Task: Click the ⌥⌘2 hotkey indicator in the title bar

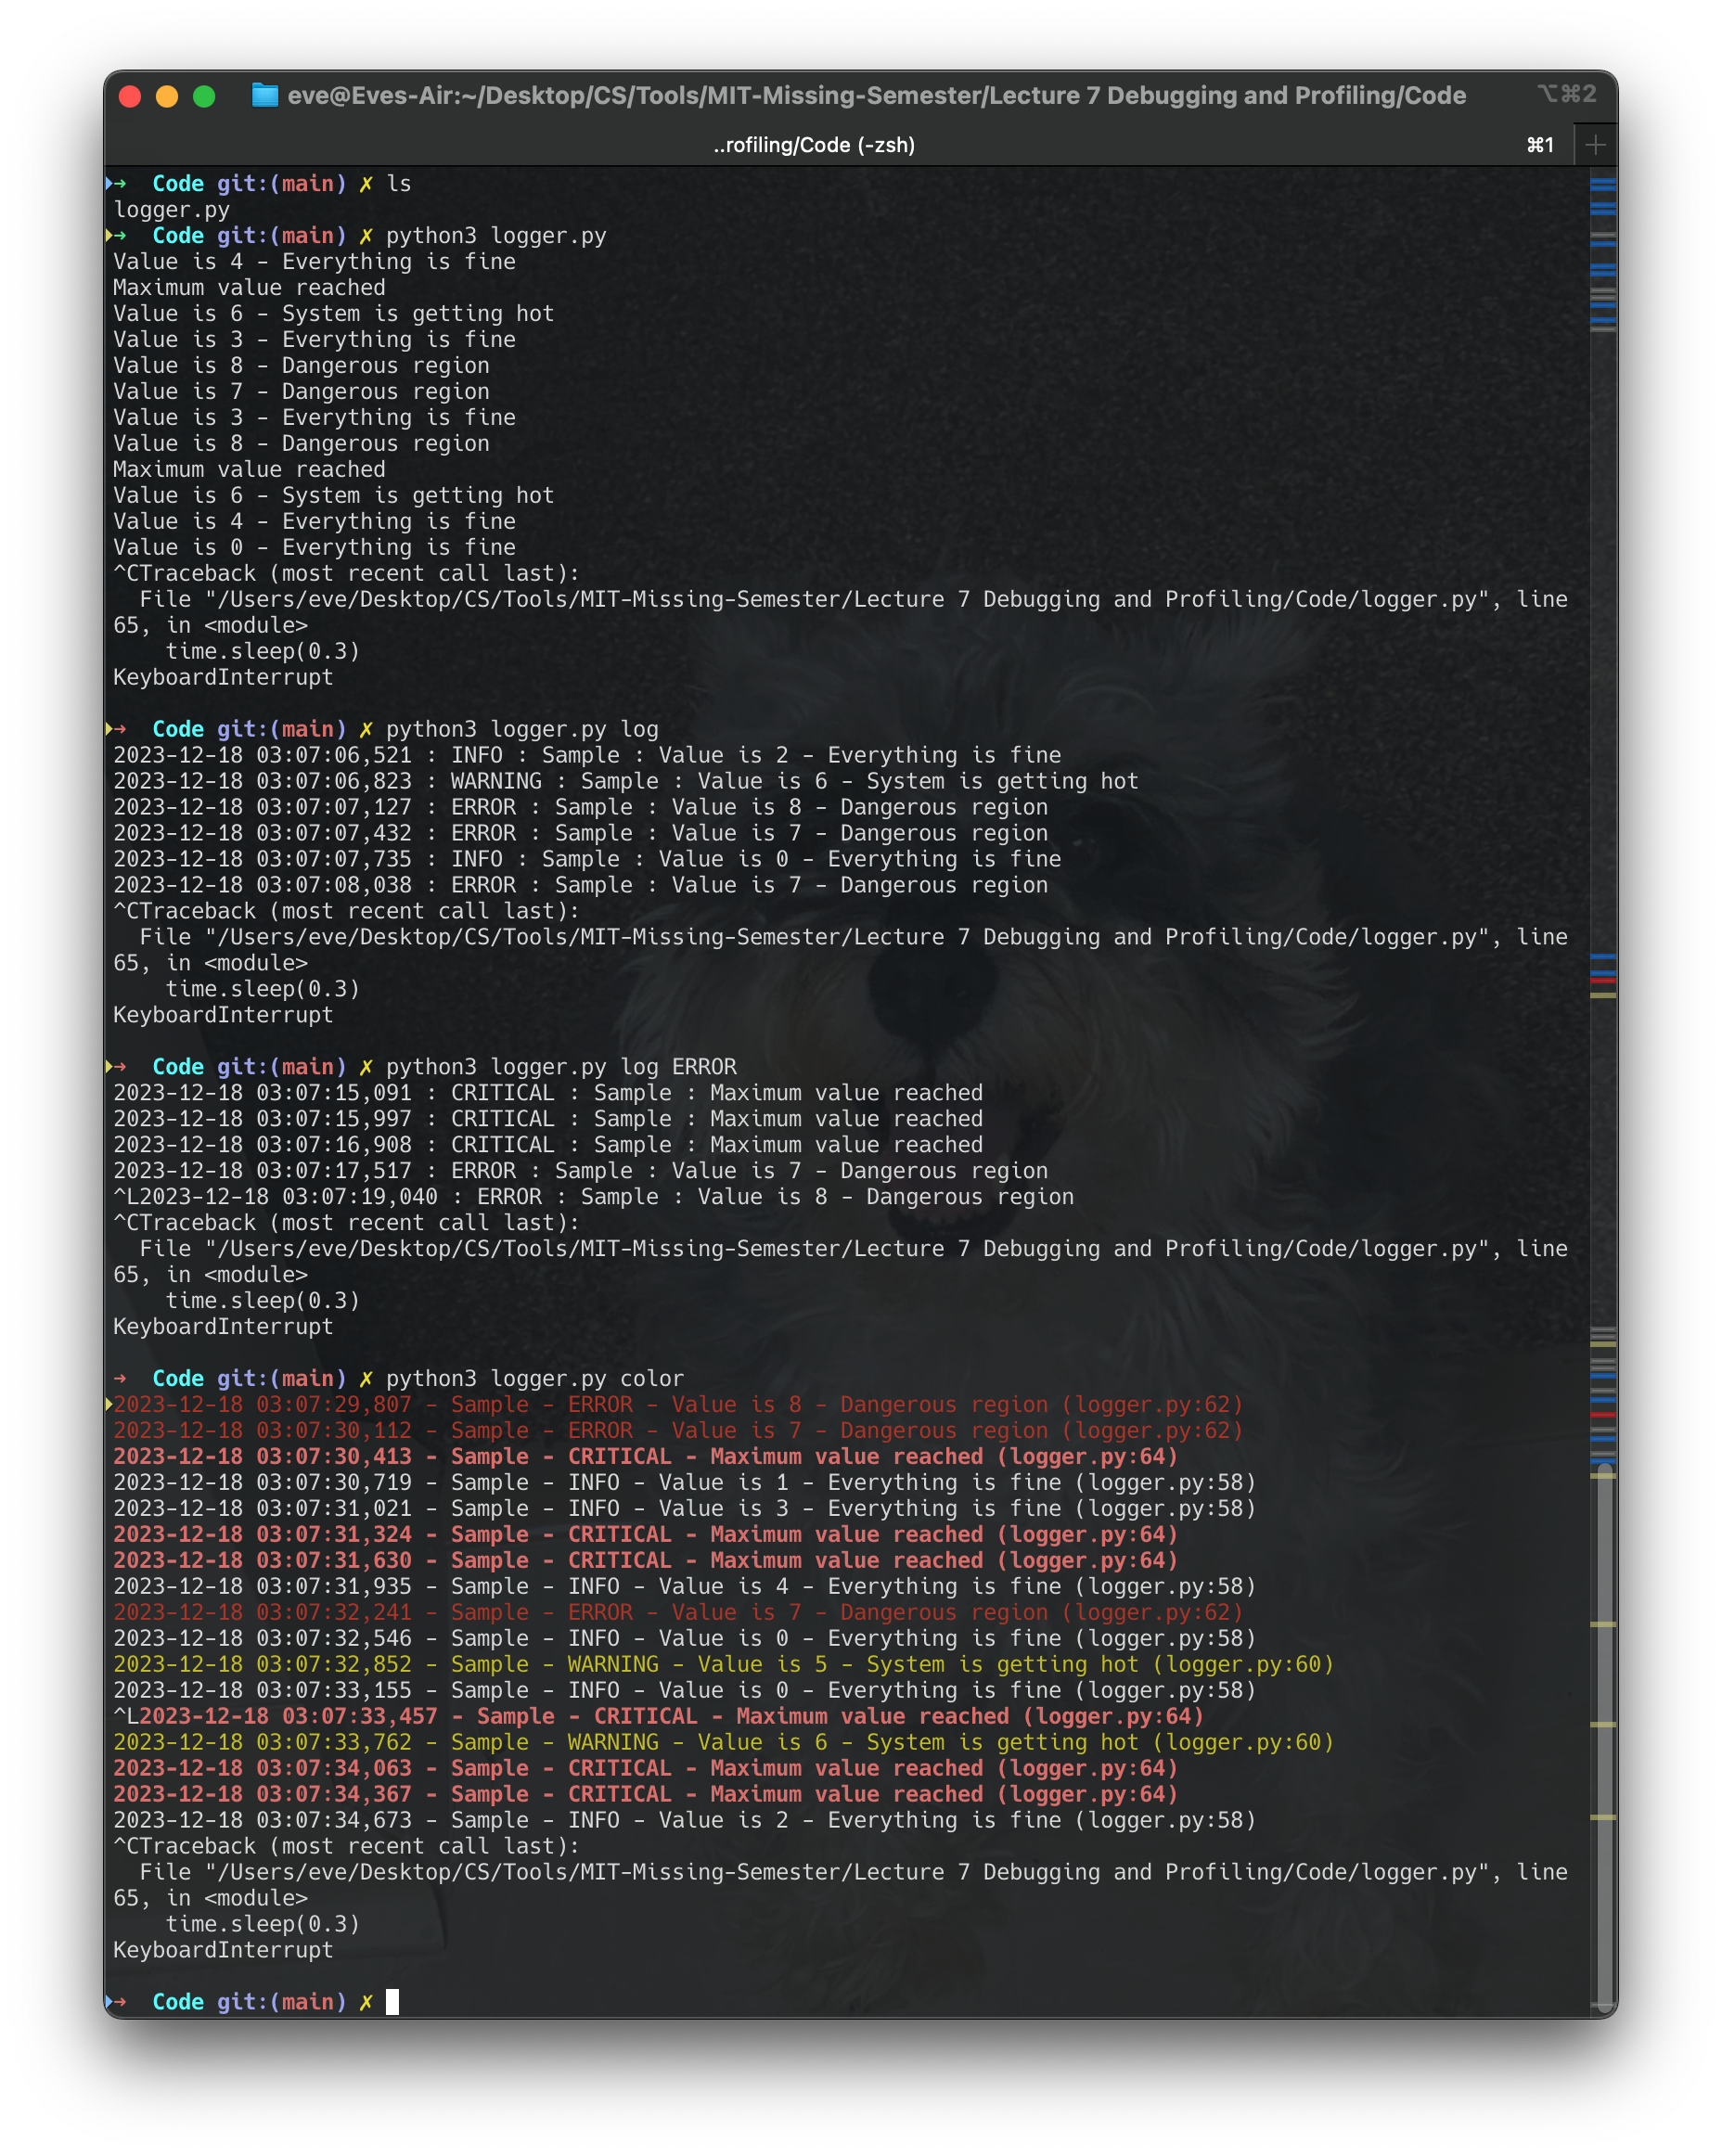Action: click(x=1565, y=95)
